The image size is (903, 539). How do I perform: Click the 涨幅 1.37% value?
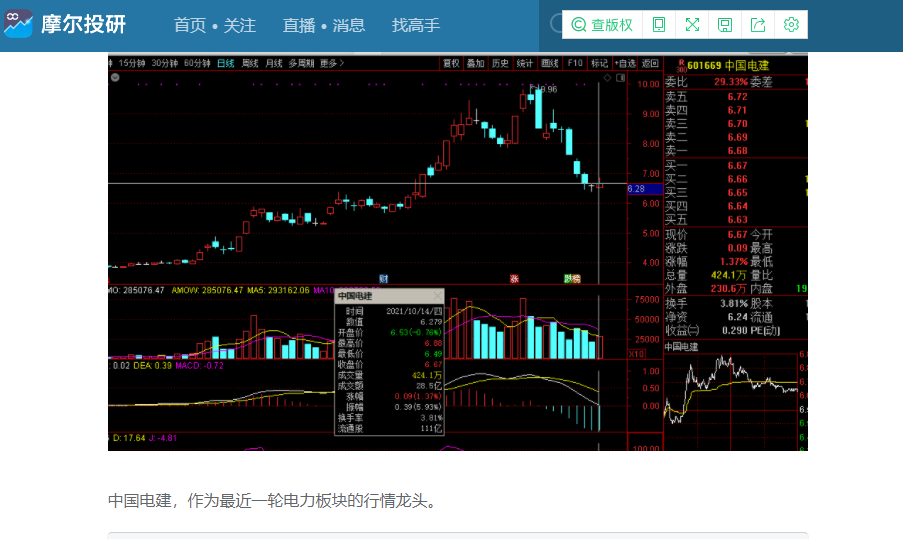pyautogui.click(x=734, y=261)
